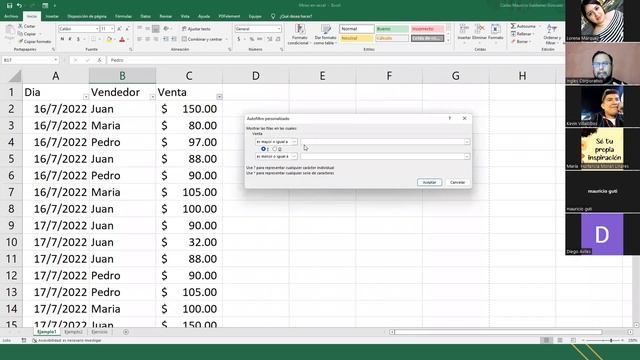Click the accounting currency $ icon
This screenshot has height=360, width=640.
click(239, 39)
